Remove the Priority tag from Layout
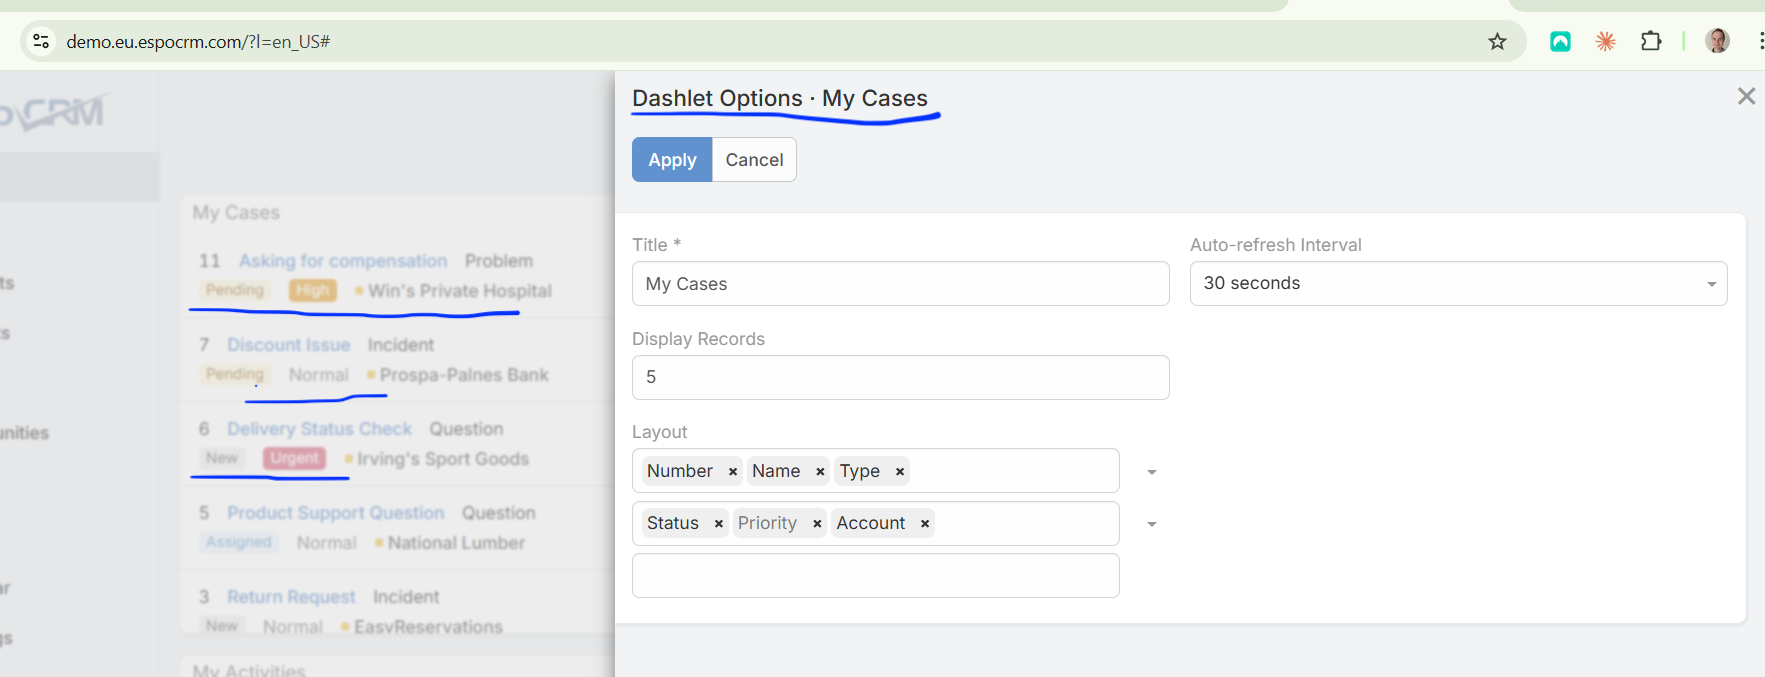1765x677 pixels. (x=817, y=524)
